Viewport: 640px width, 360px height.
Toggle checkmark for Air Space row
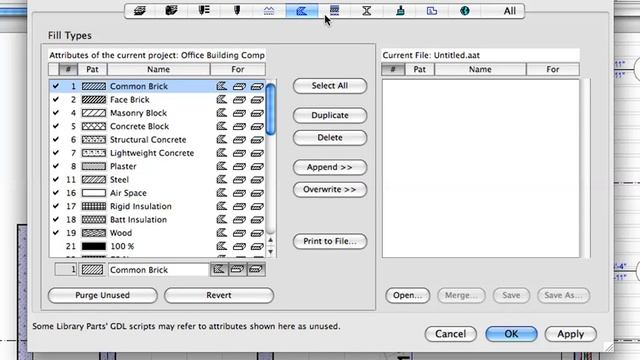click(x=56, y=193)
